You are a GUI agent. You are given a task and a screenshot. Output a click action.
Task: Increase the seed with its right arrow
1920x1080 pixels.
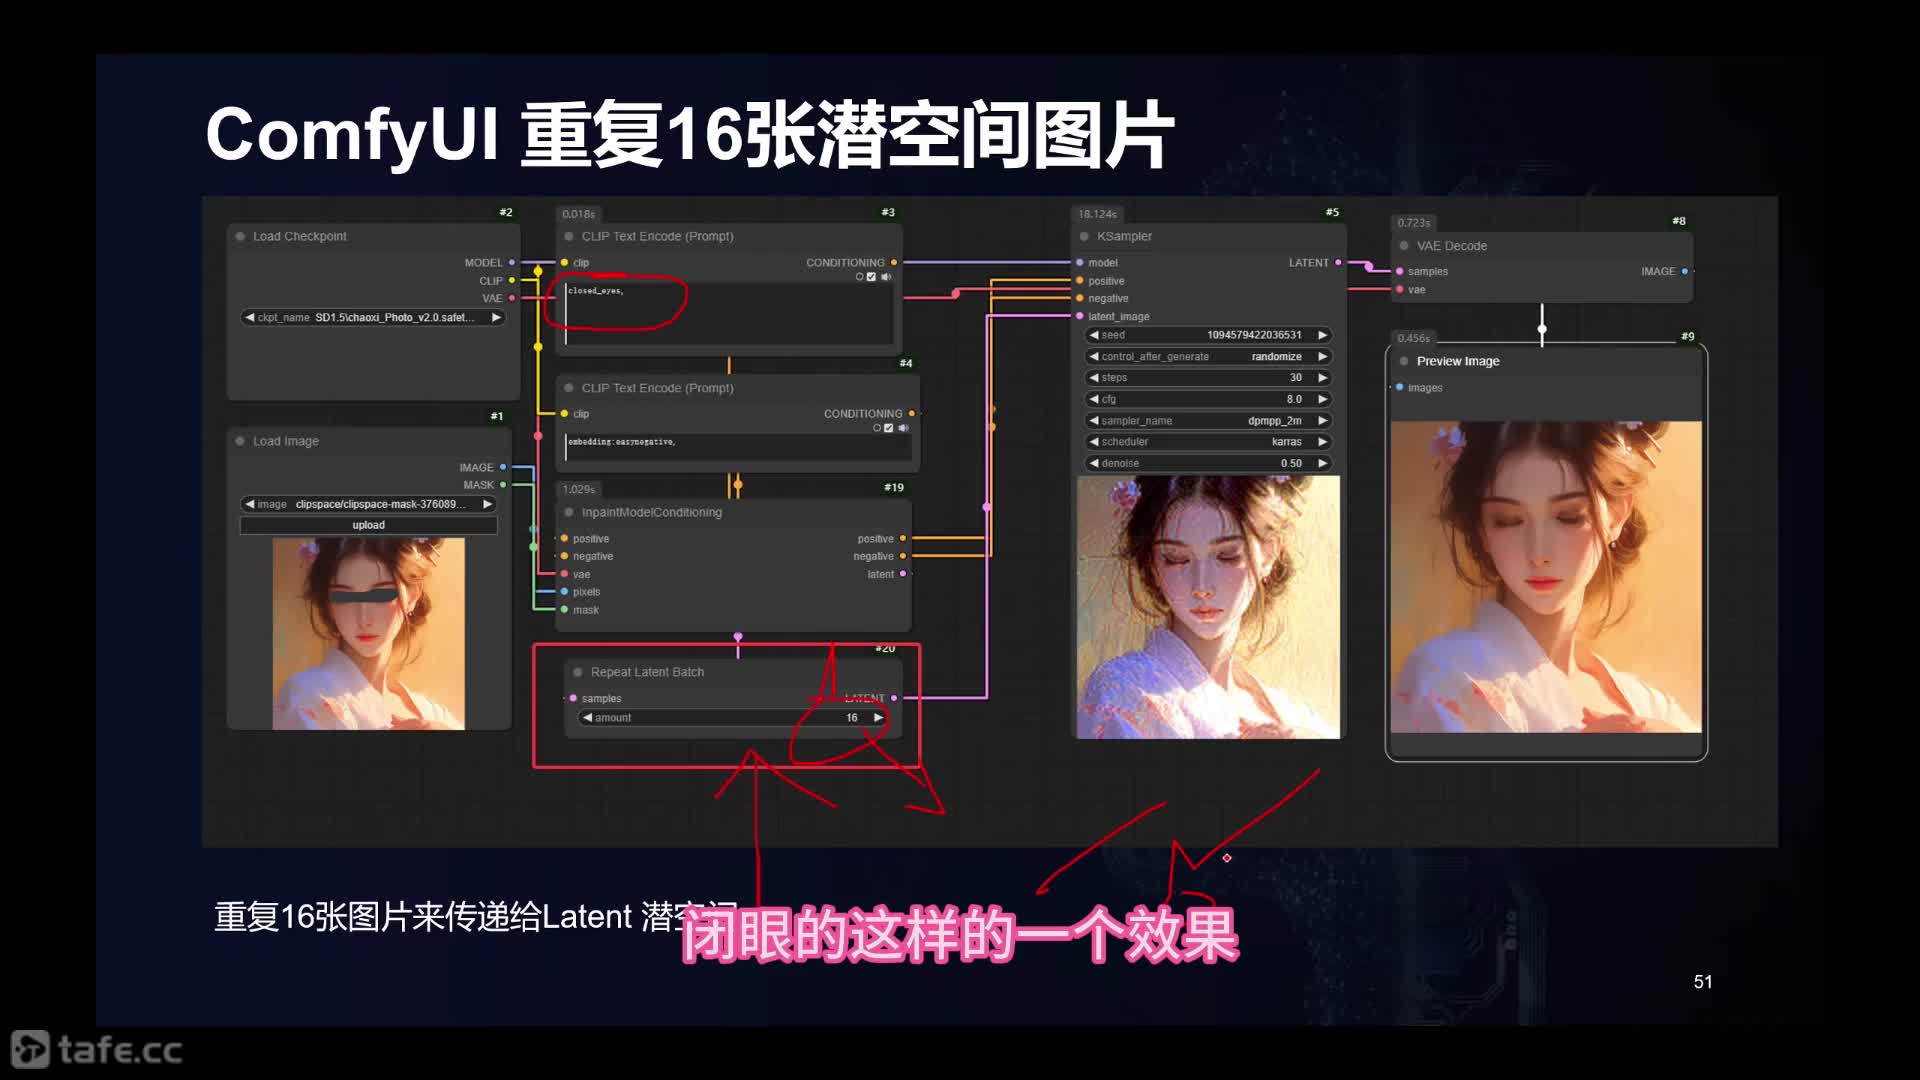1322,335
